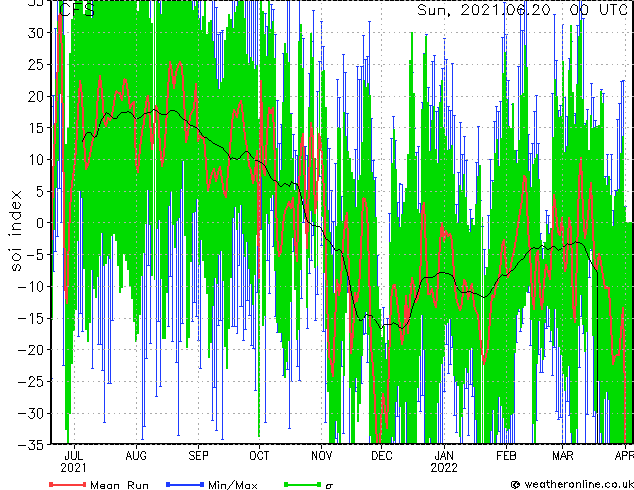Select the Min/Max legend label

233,484
